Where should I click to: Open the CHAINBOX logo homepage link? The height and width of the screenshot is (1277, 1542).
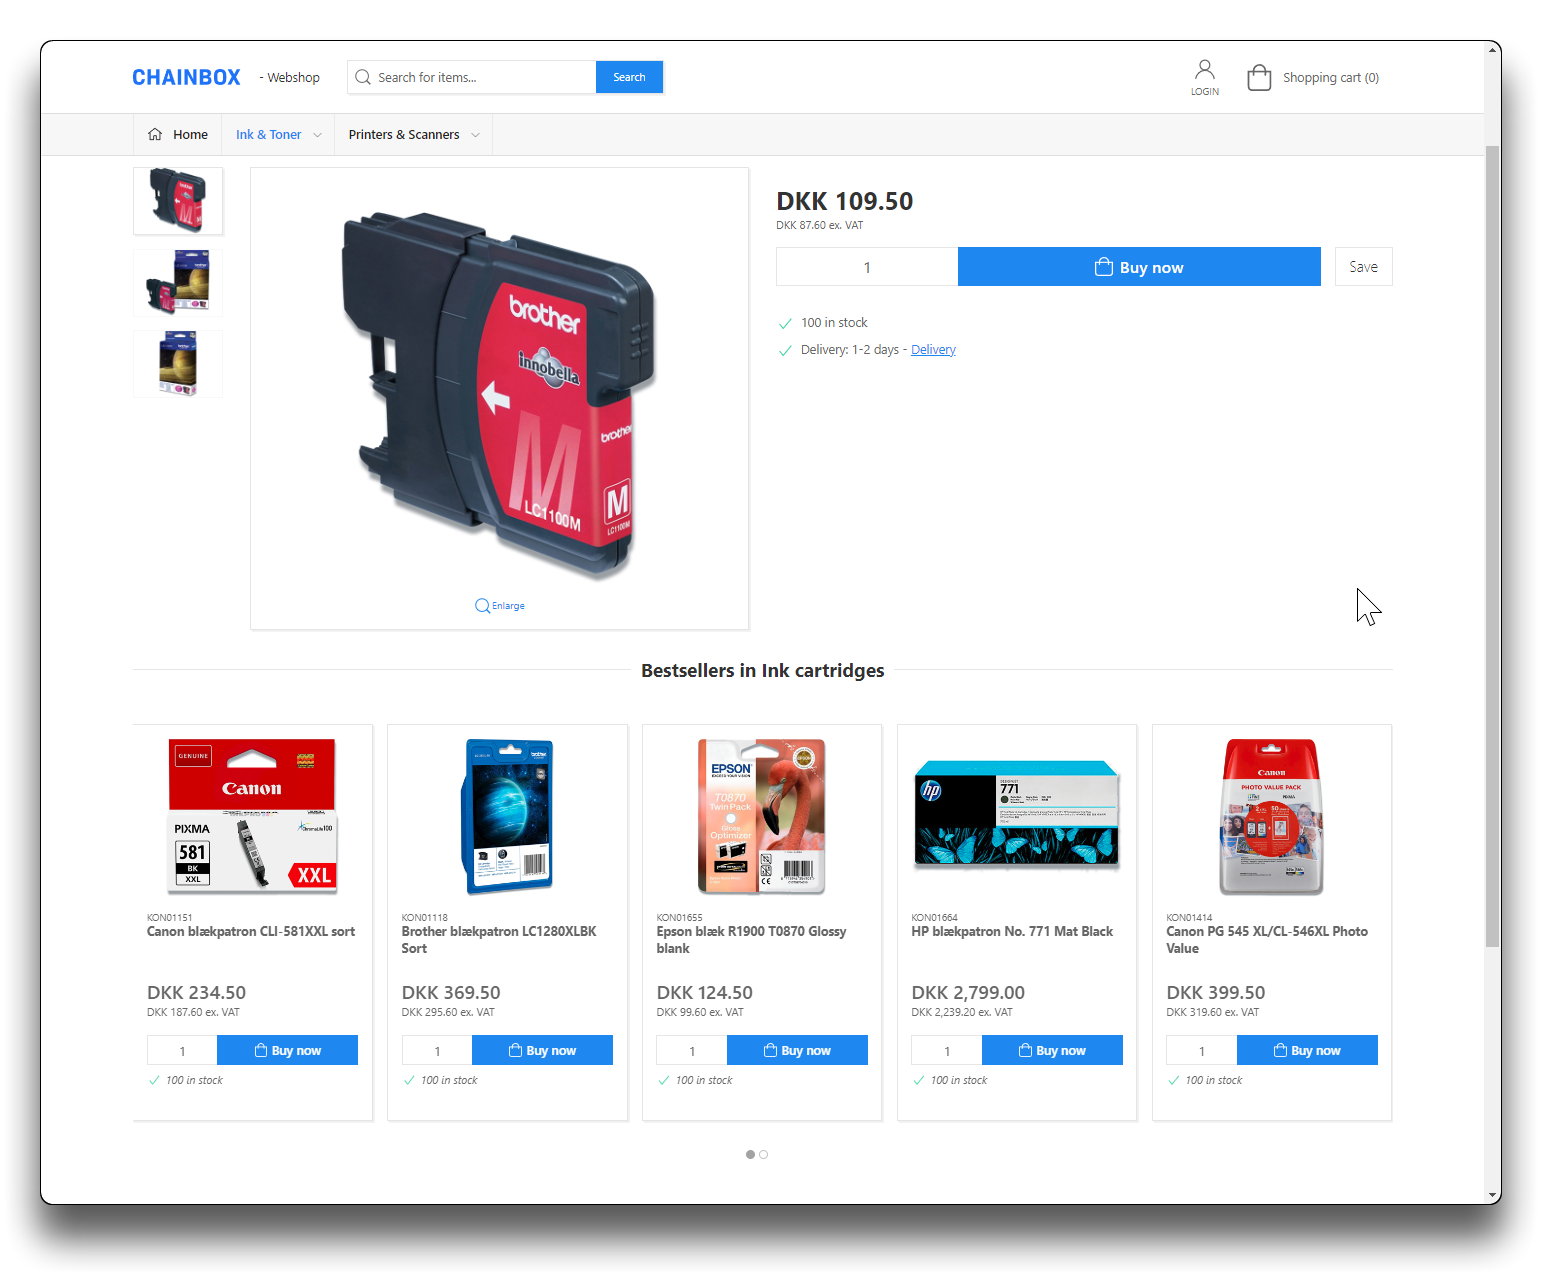click(187, 77)
